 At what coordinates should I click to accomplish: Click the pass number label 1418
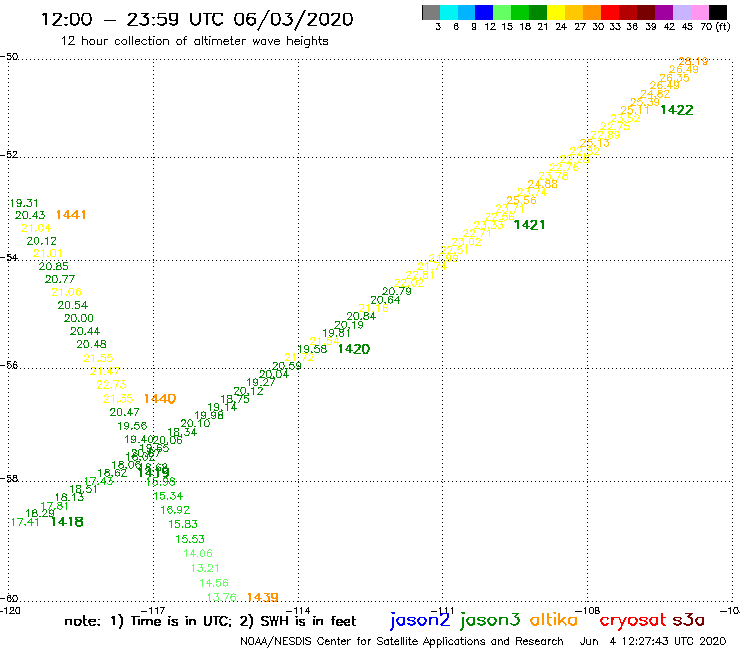tap(67, 522)
